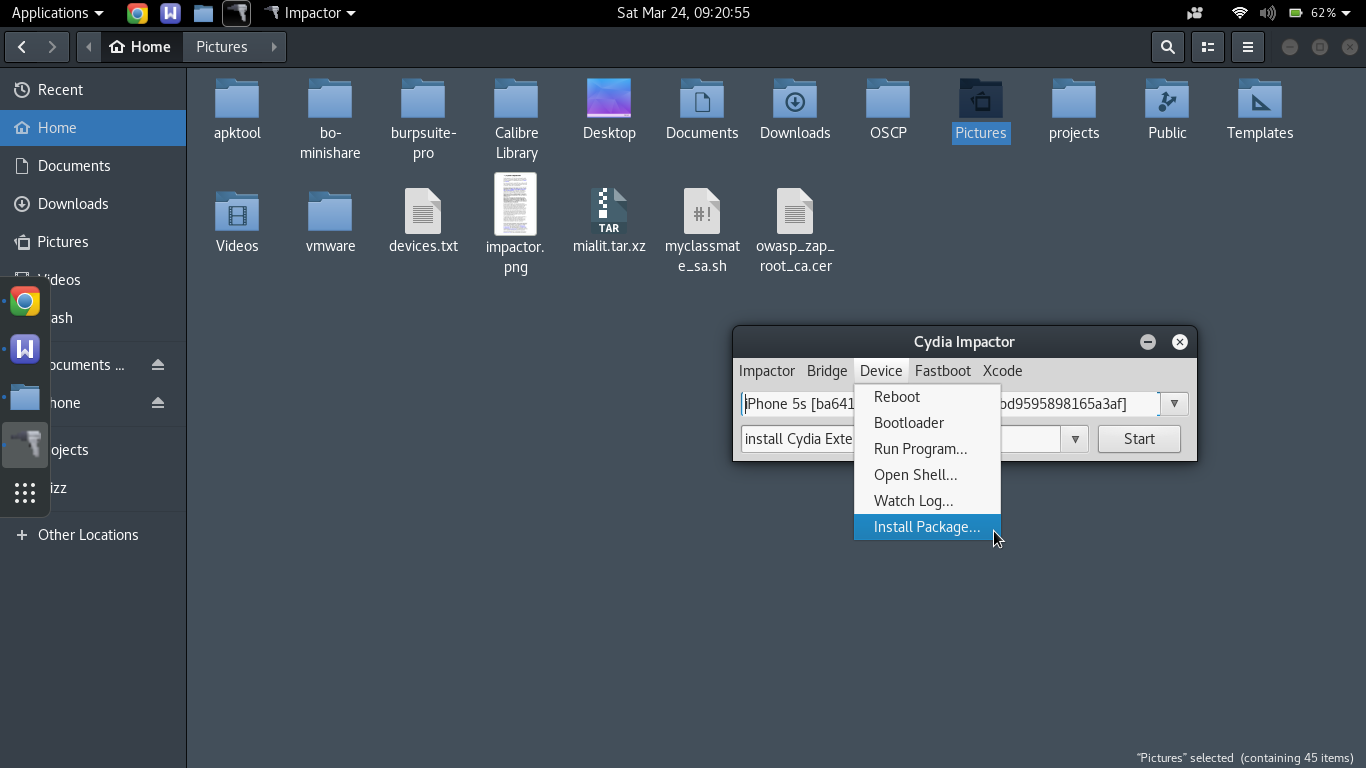Open the purple W app in the dock
Image resolution: width=1366 pixels, height=768 pixels.
25,349
